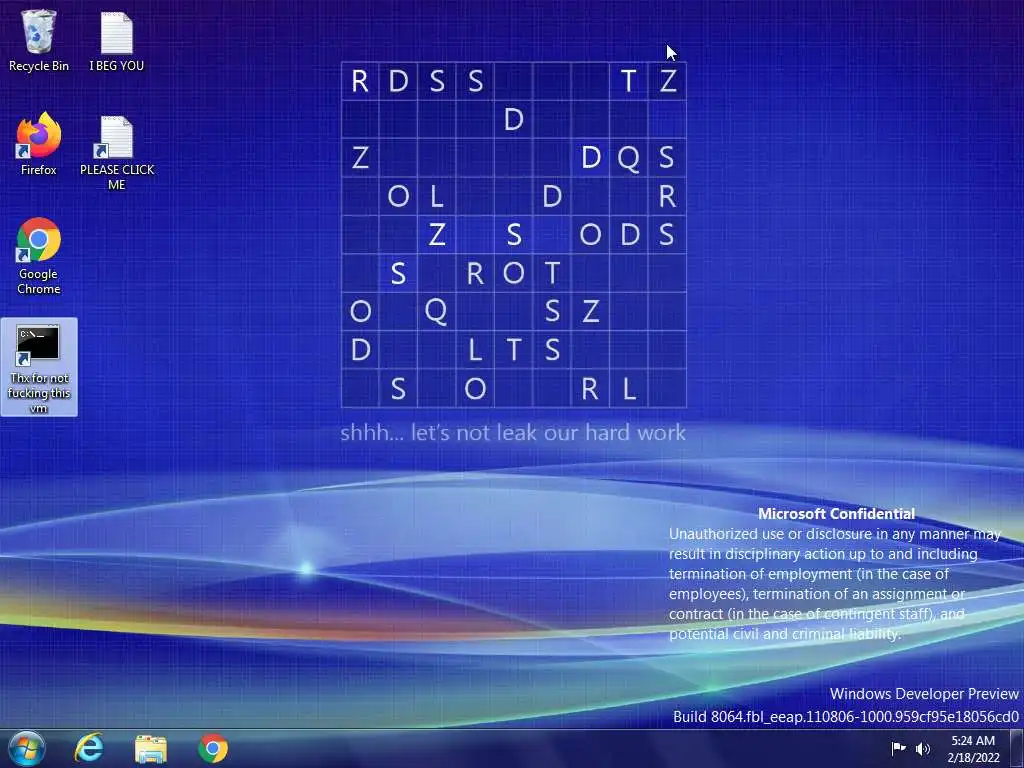
Task: Open the Action Center flag in tray
Action: click(899, 748)
